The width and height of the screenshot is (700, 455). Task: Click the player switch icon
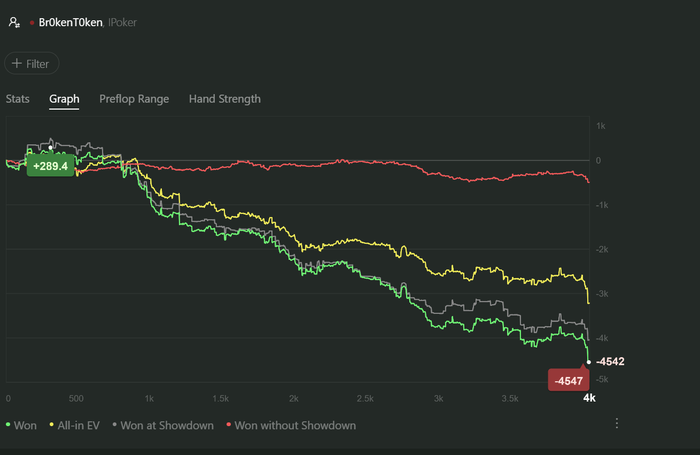pyautogui.click(x=15, y=20)
